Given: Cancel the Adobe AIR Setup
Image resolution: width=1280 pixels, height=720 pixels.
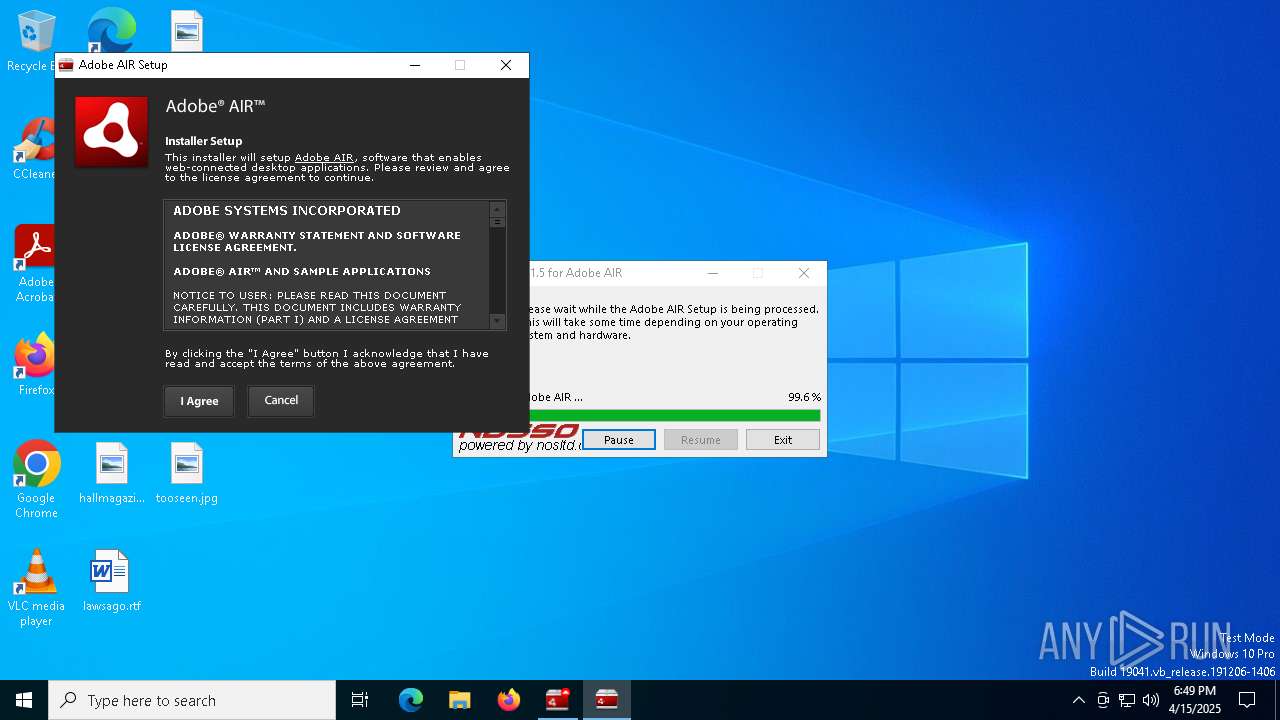Looking at the screenshot, I should [x=281, y=400].
